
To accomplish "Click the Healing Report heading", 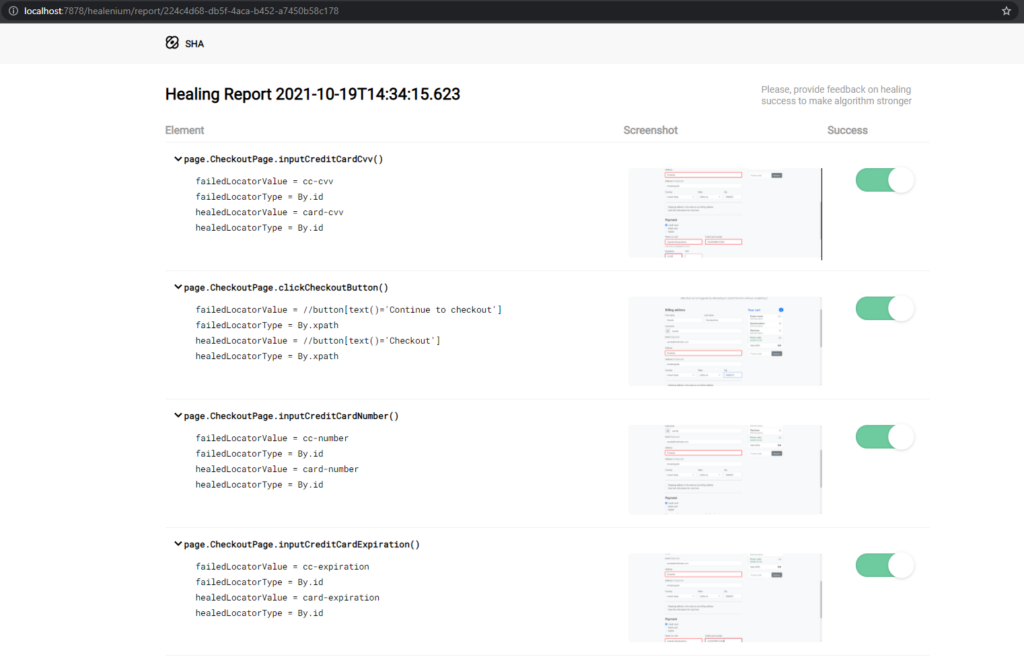I will [x=312, y=94].
